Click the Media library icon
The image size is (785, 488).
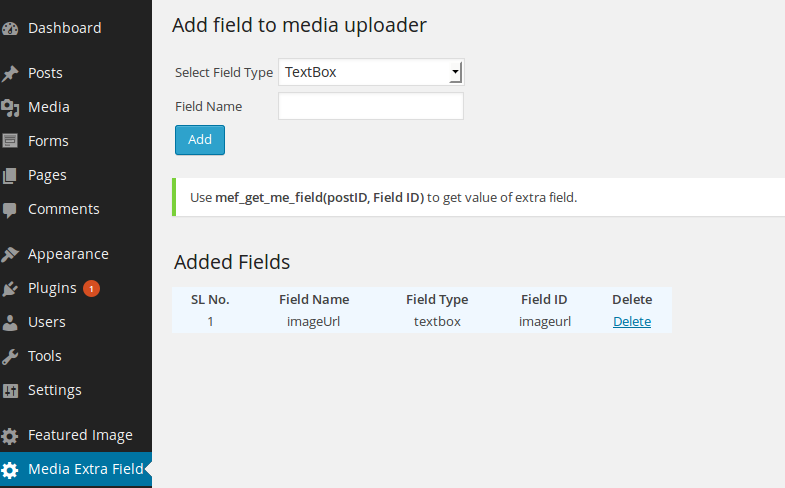(10, 108)
